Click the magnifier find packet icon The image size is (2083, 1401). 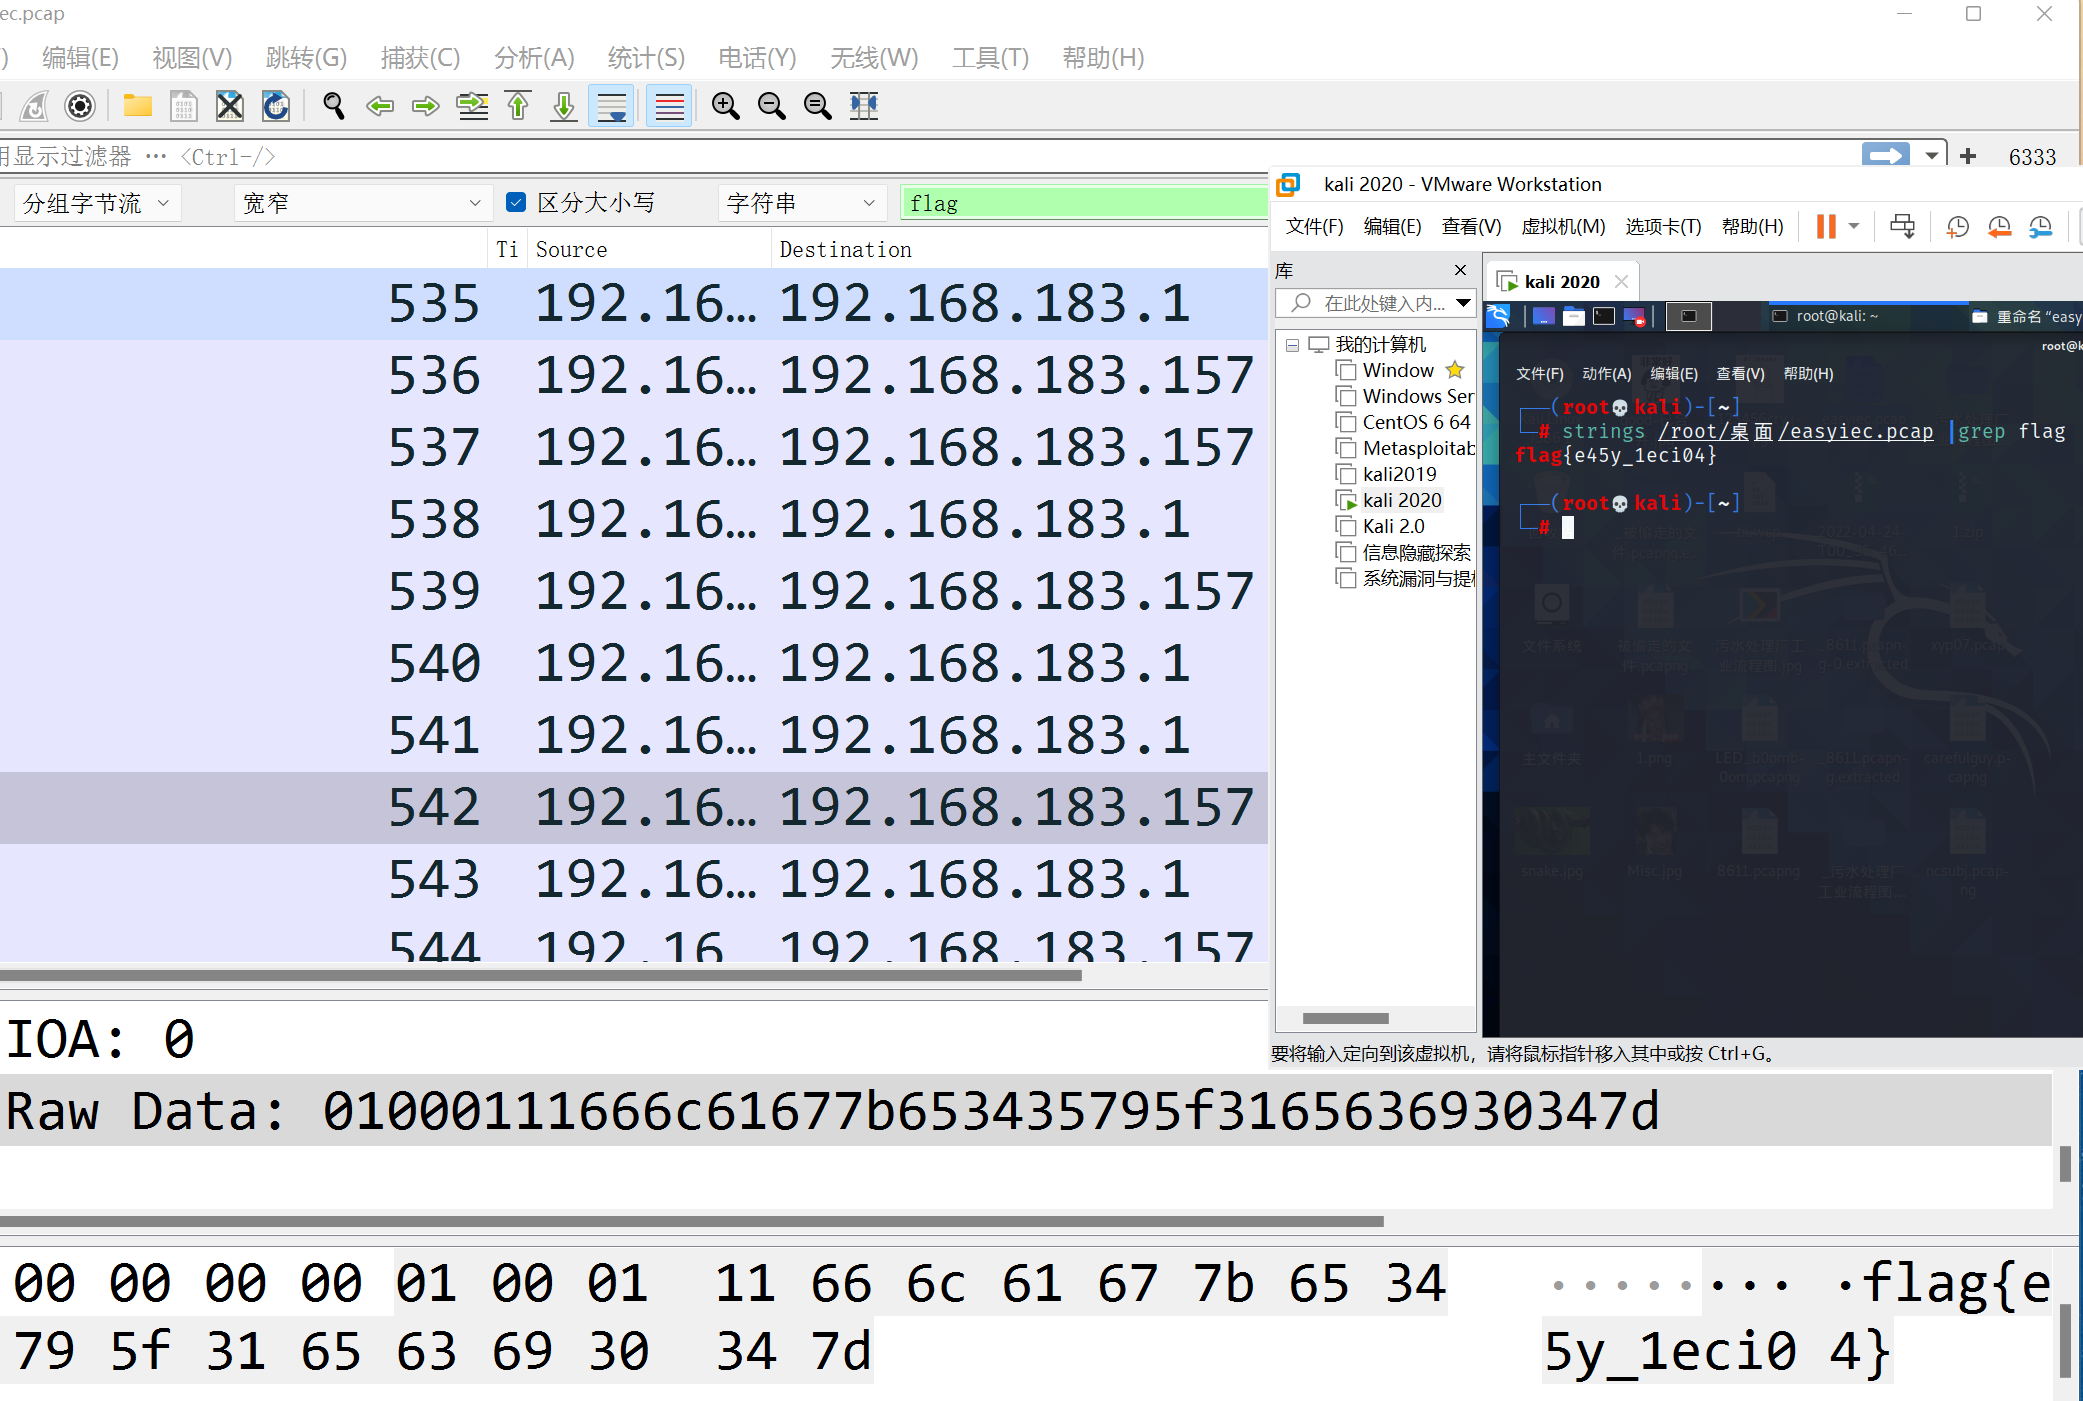click(x=334, y=106)
